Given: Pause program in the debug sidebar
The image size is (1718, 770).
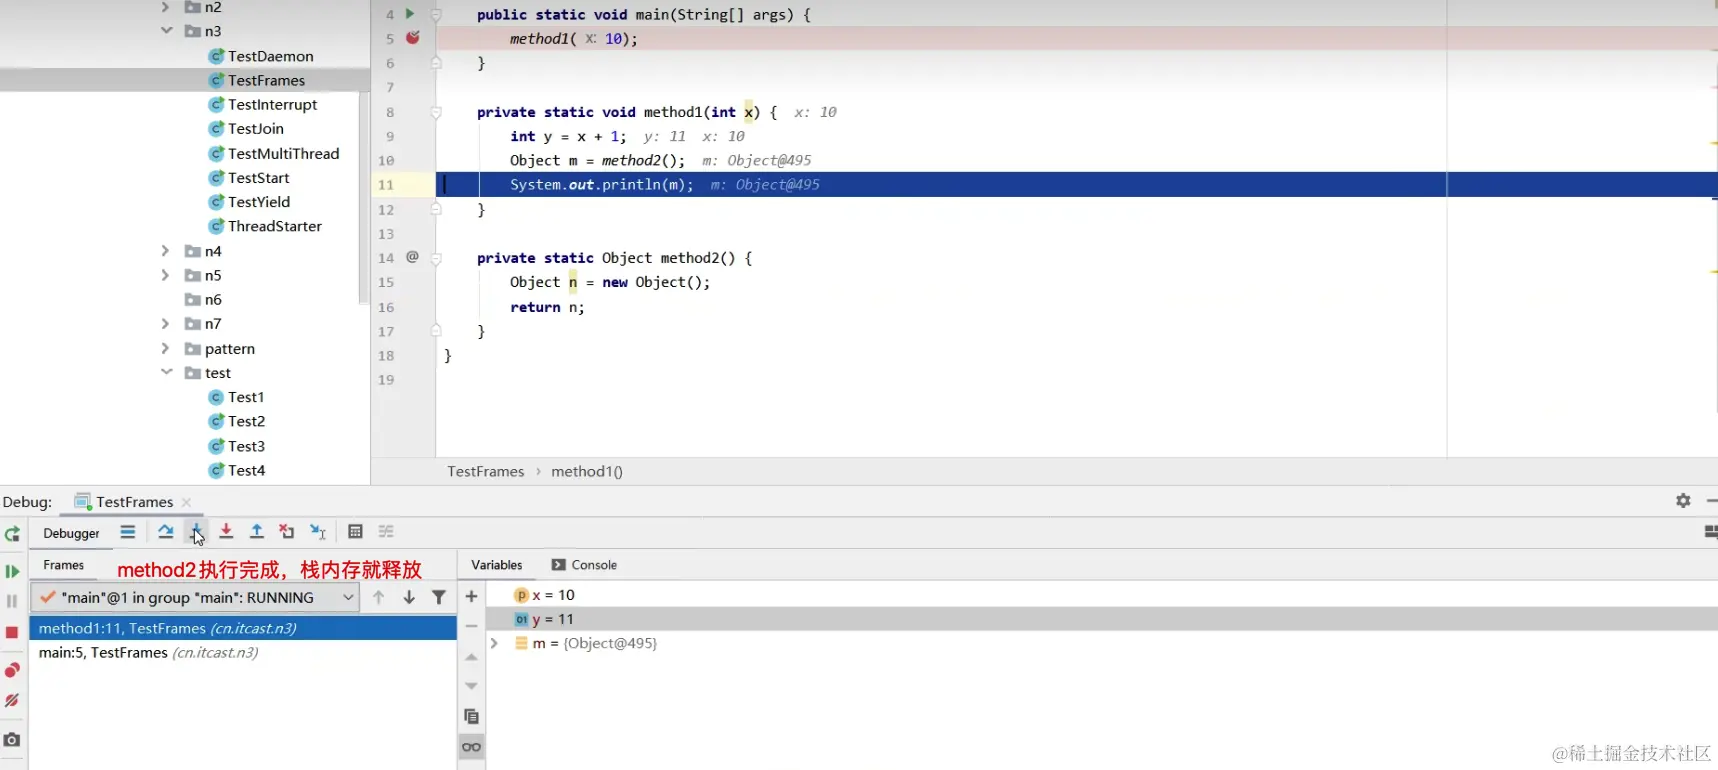Looking at the screenshot, I should pos(12,601).
